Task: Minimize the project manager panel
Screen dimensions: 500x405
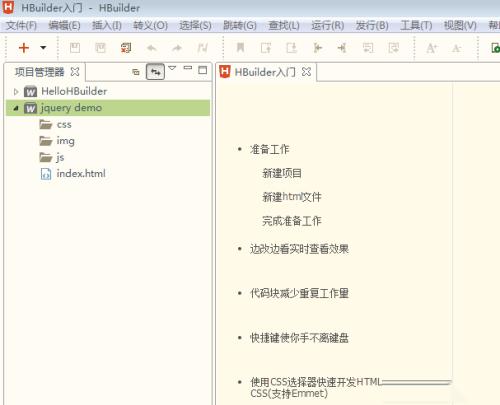Action: pyautogui.click(x=188, y=68)
